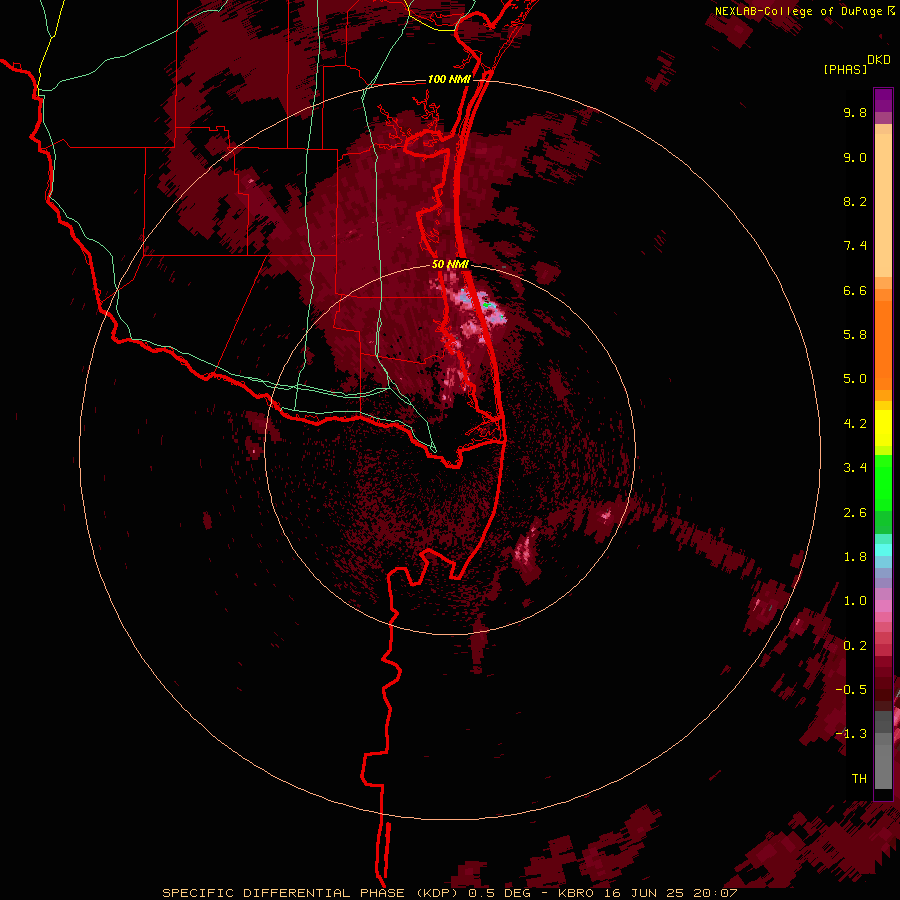The height and width of the screenshot is (900, 900).
Task: Click the 7.4 scale value
Action: (855, 246)
